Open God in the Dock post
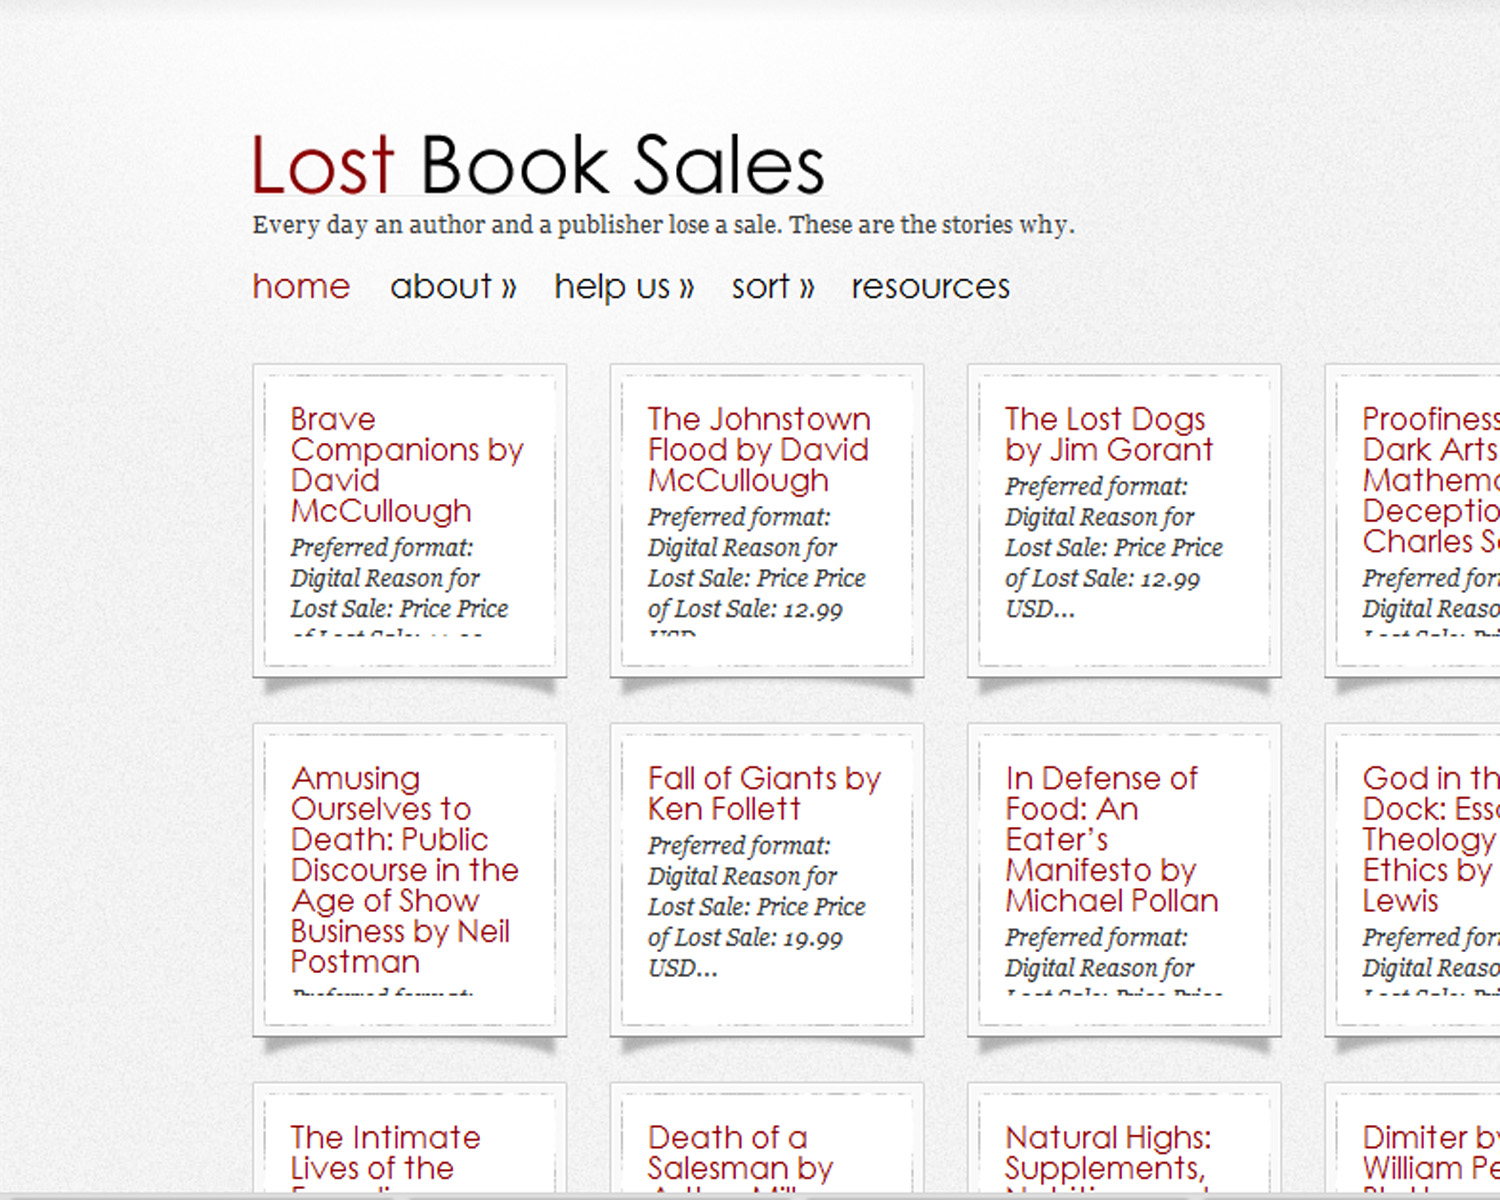Screen dimensions: 1500x1200 tap(1430, 839)
